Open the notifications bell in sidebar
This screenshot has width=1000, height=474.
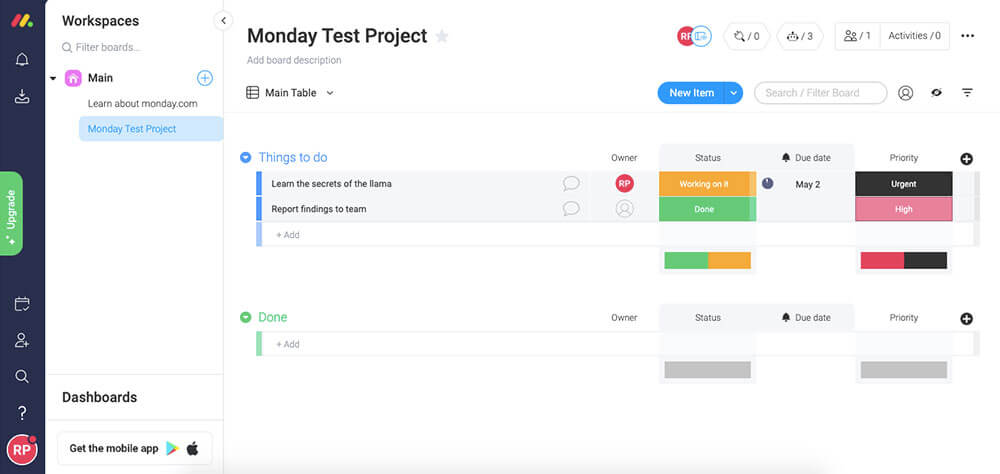click(22, 60)
